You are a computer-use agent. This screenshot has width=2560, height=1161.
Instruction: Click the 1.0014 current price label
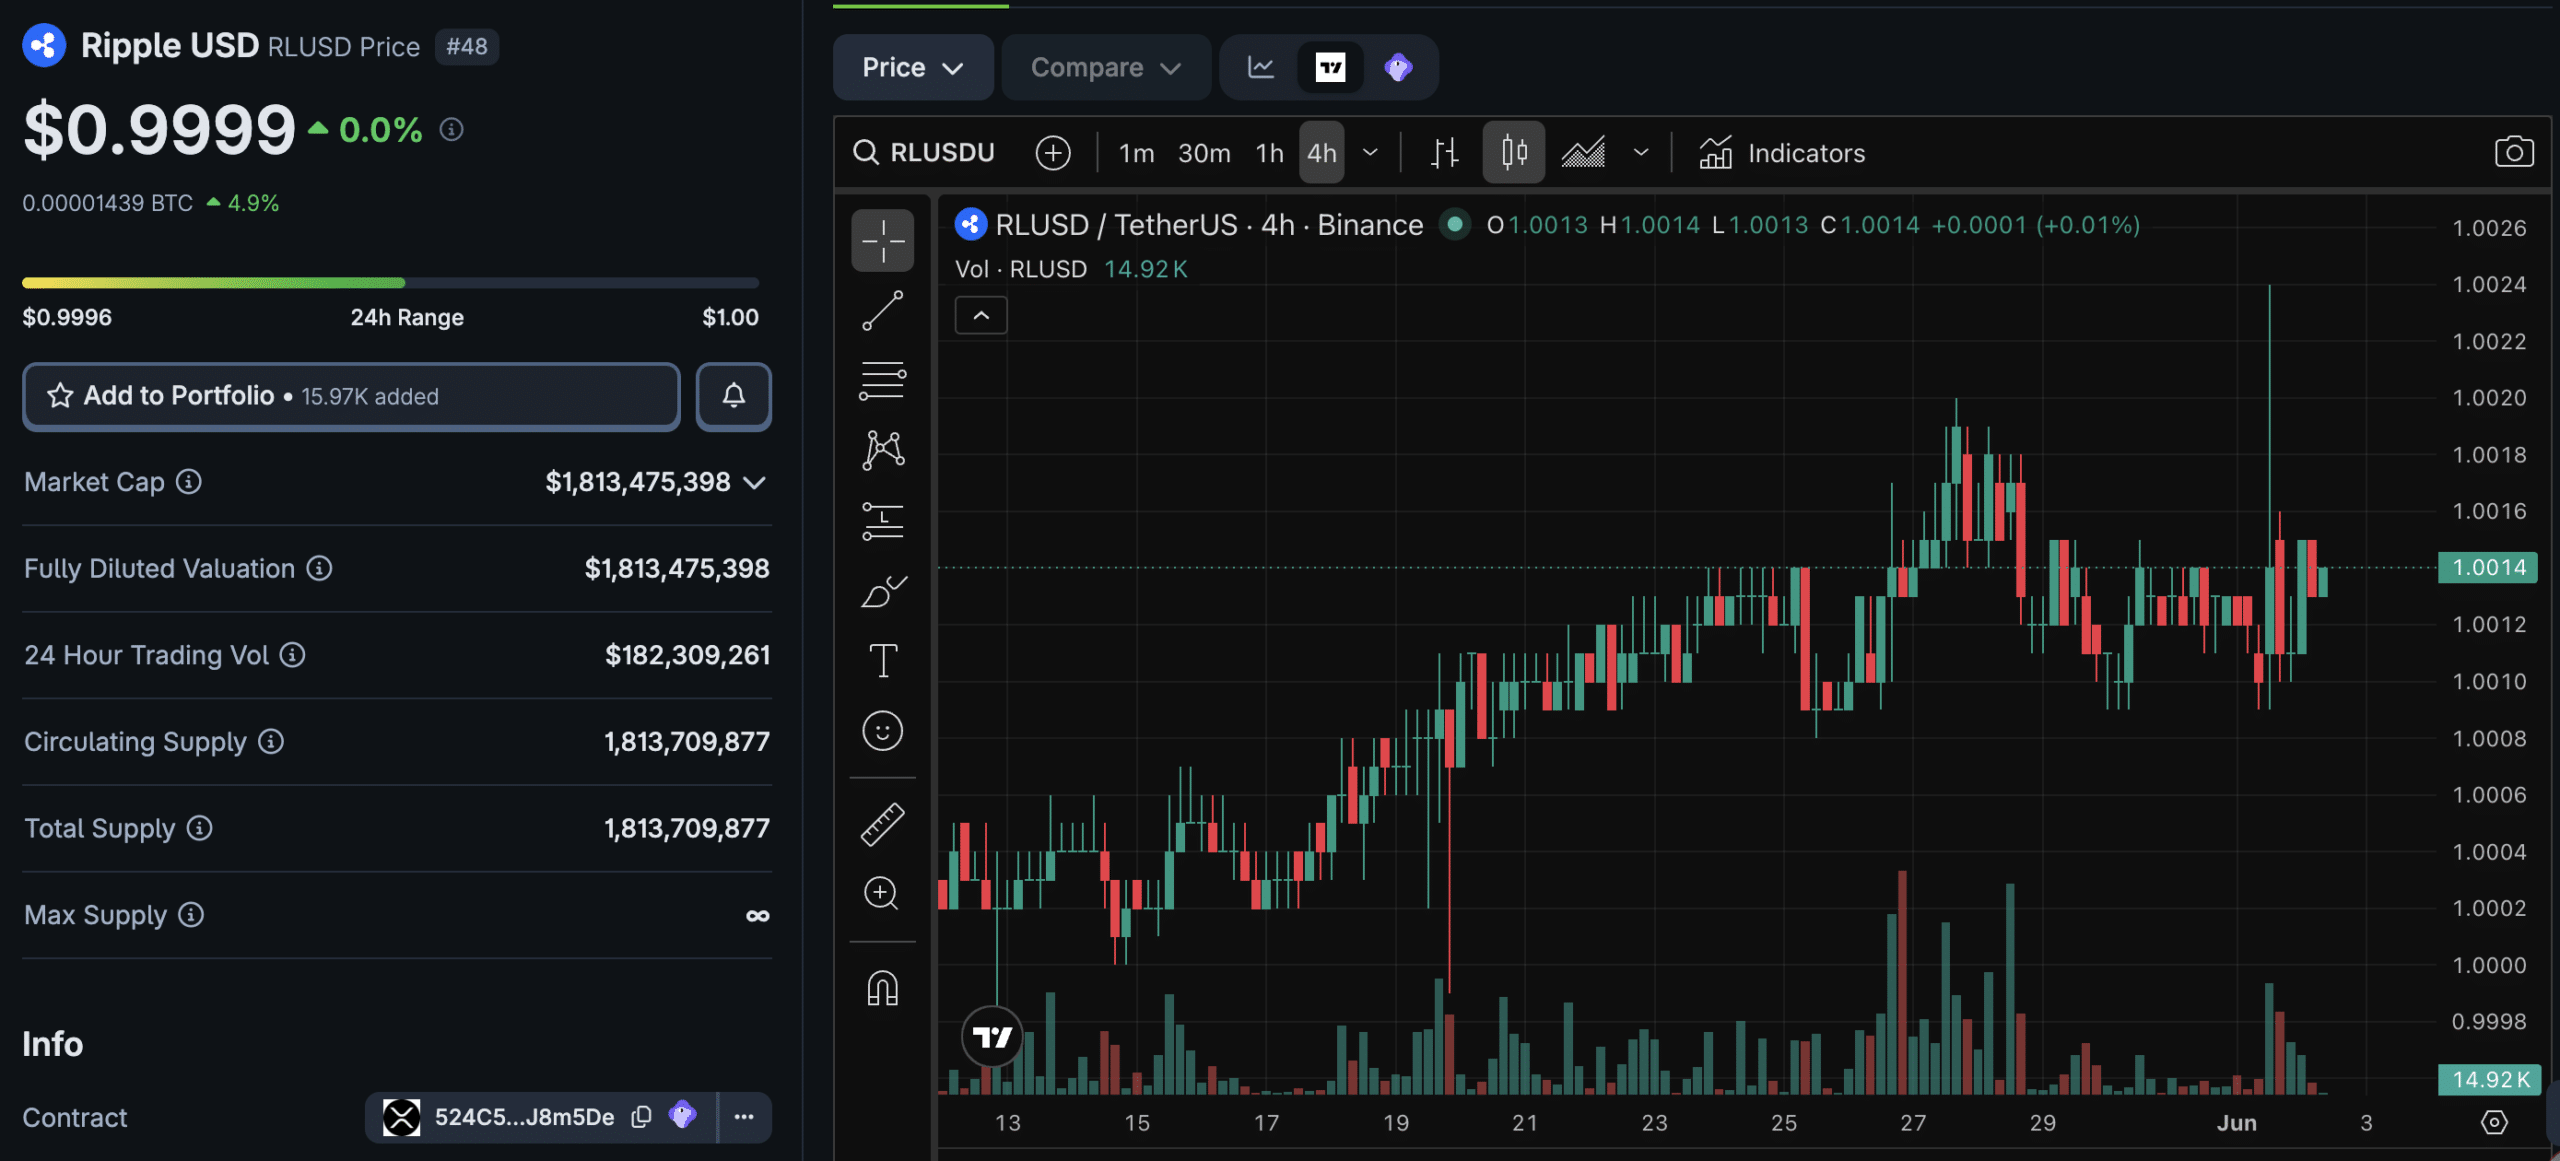click(x=2488, y=567)
